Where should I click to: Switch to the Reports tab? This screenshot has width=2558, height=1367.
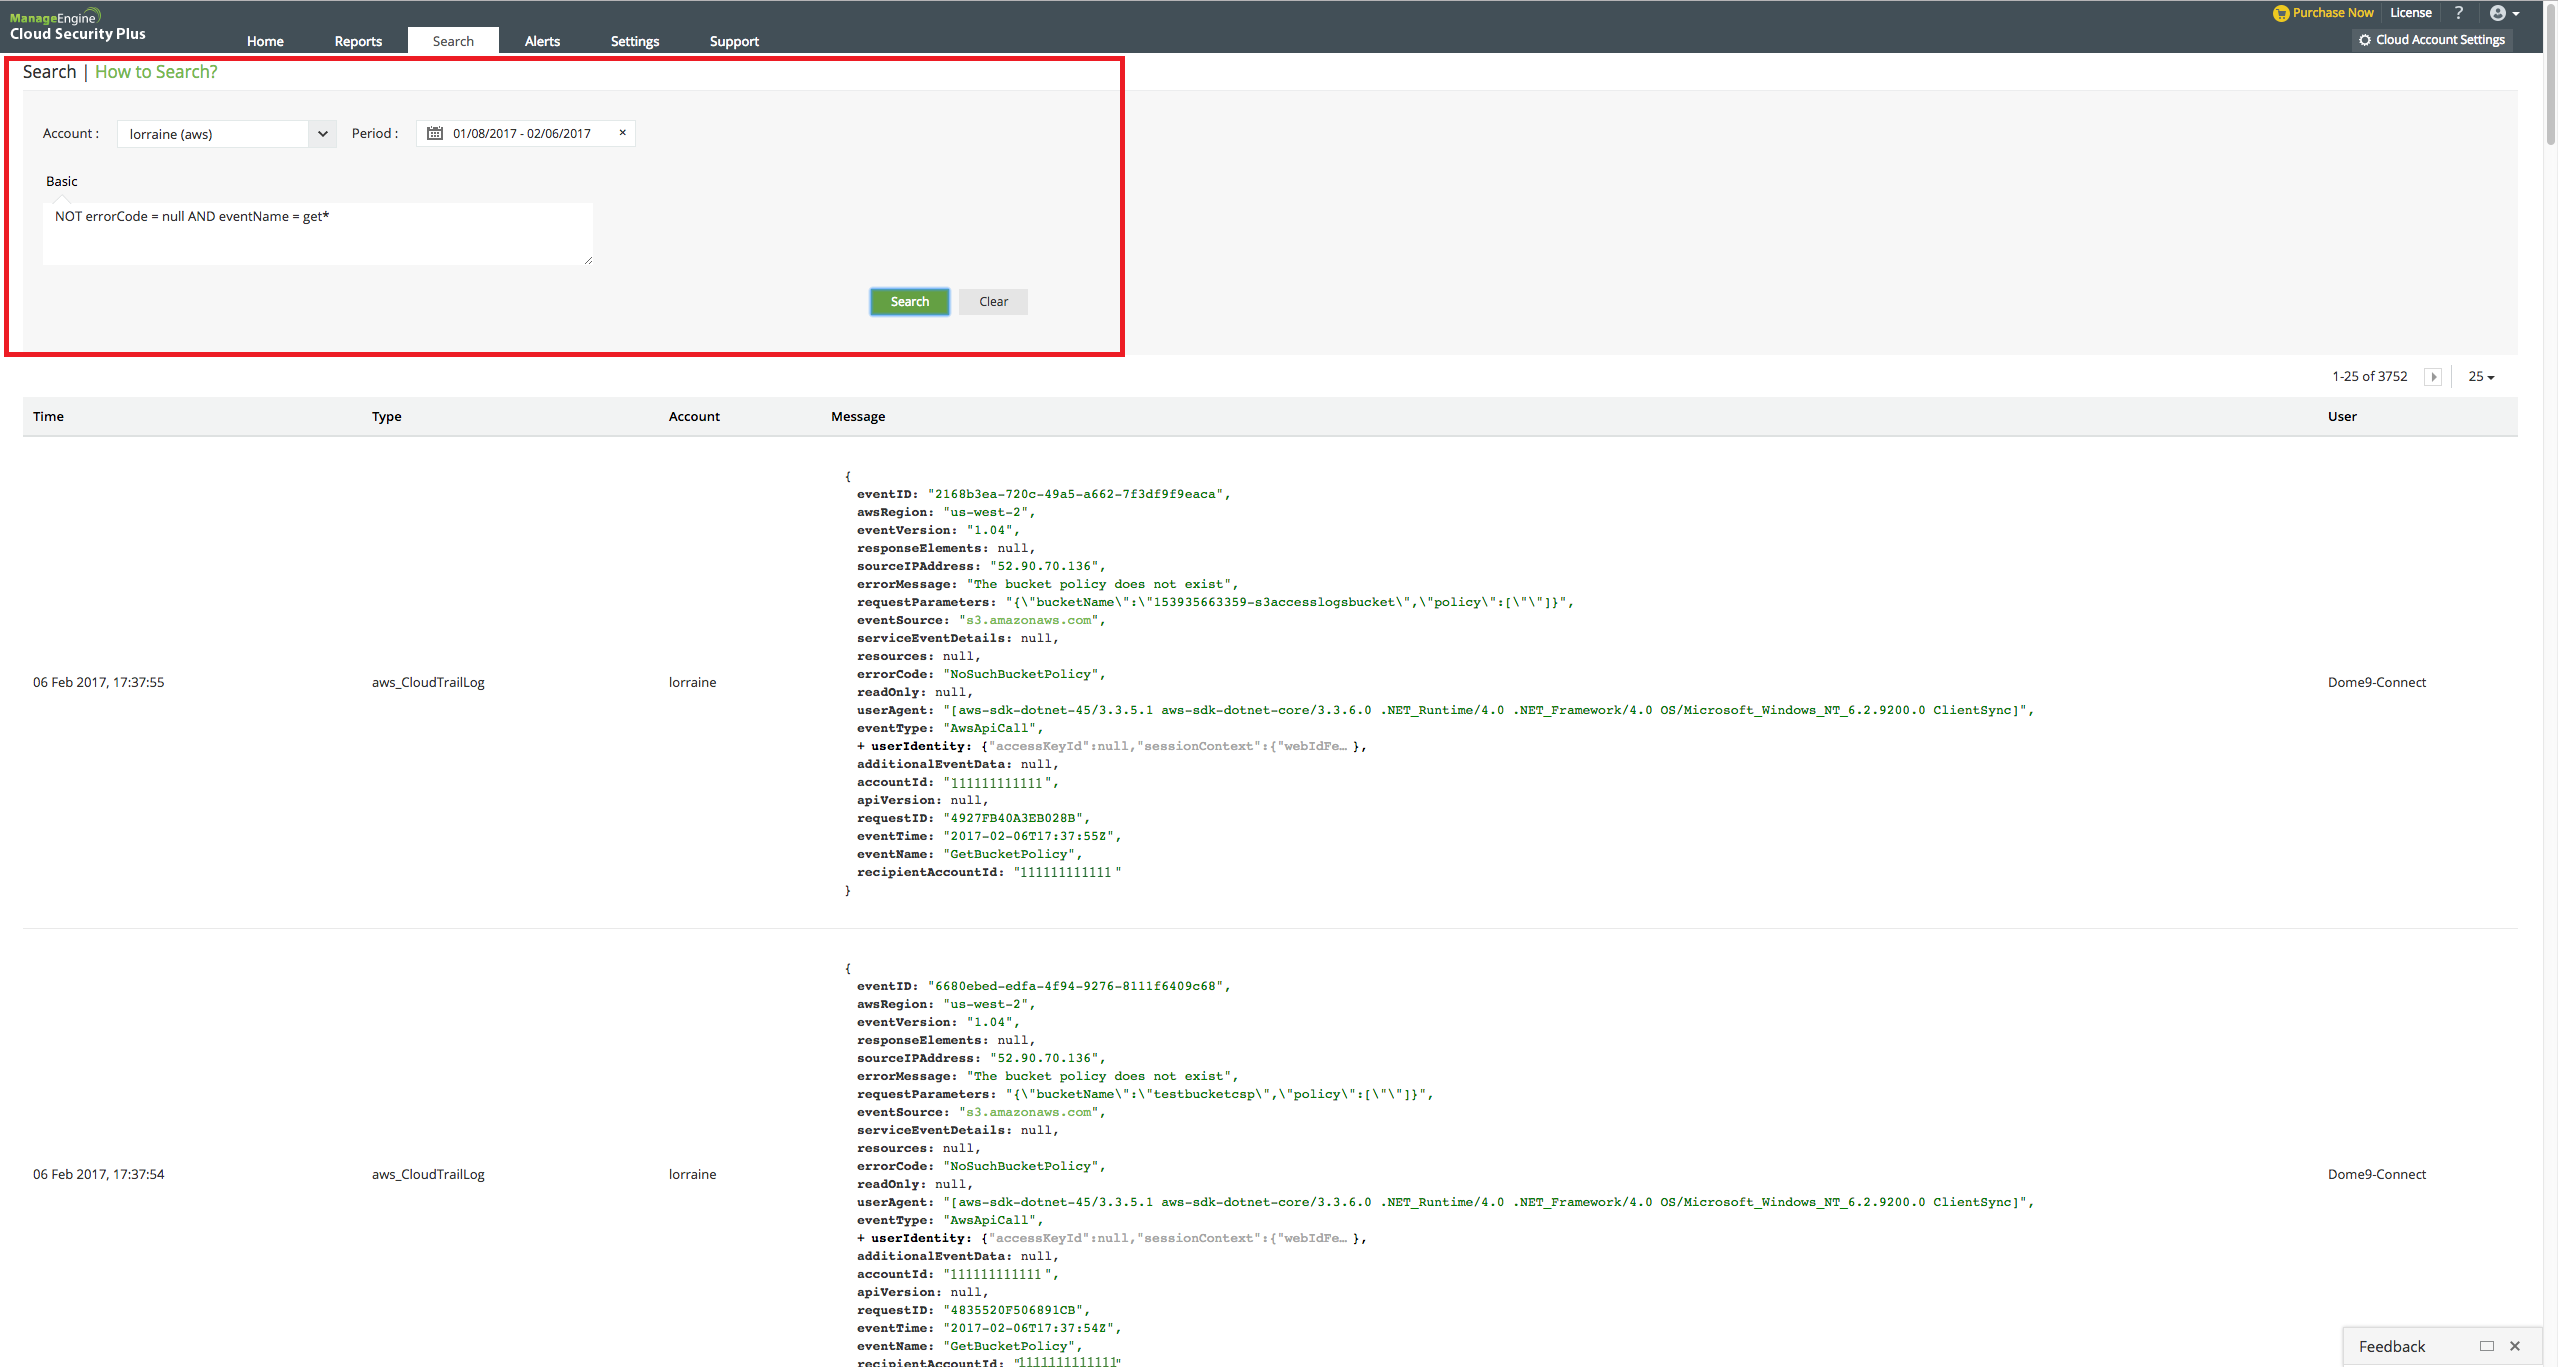[358, 41]
